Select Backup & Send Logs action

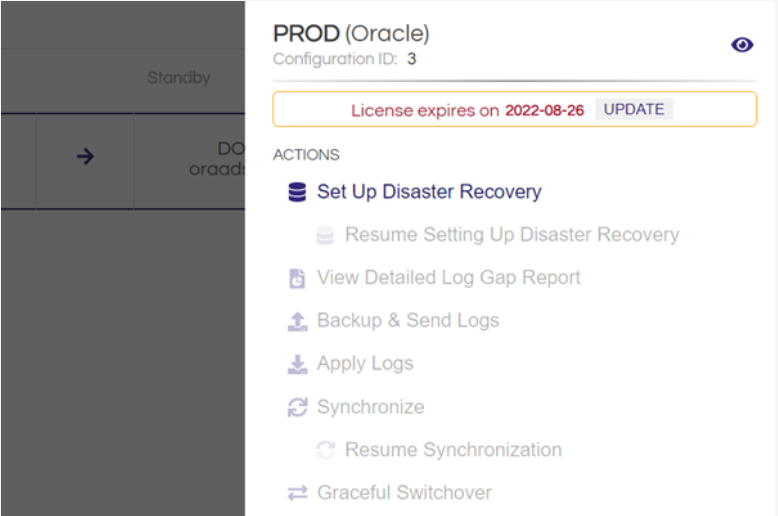407,321
